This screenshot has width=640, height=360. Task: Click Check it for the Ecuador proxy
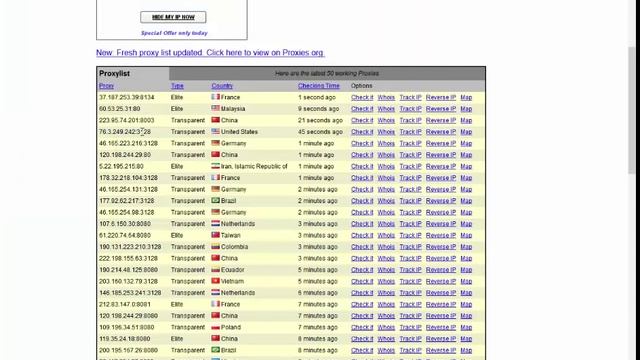(x=362, y=270)
